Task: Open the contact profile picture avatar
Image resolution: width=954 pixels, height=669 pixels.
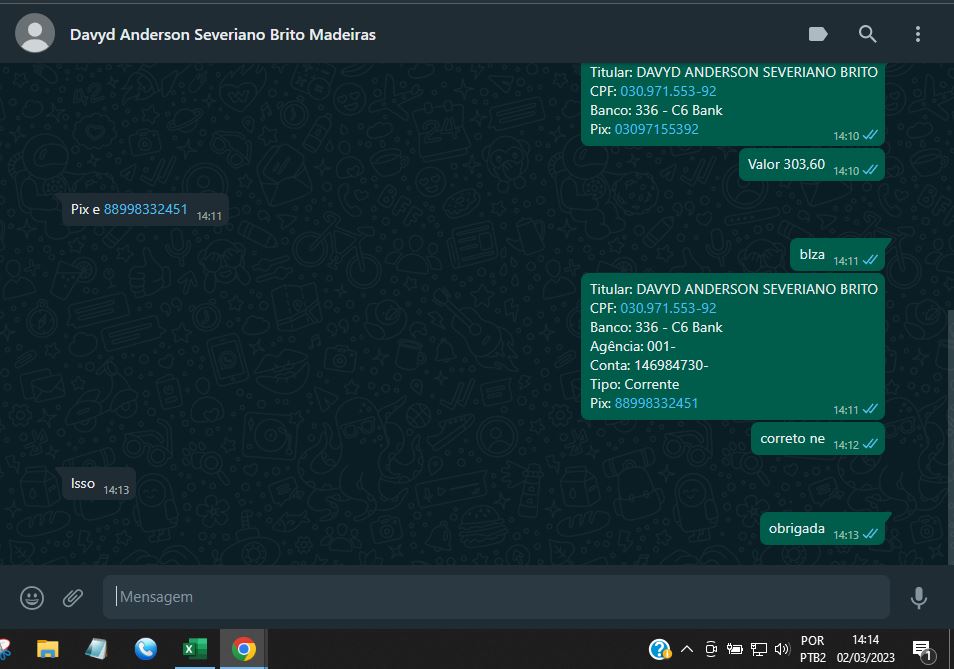Action: 35,34
